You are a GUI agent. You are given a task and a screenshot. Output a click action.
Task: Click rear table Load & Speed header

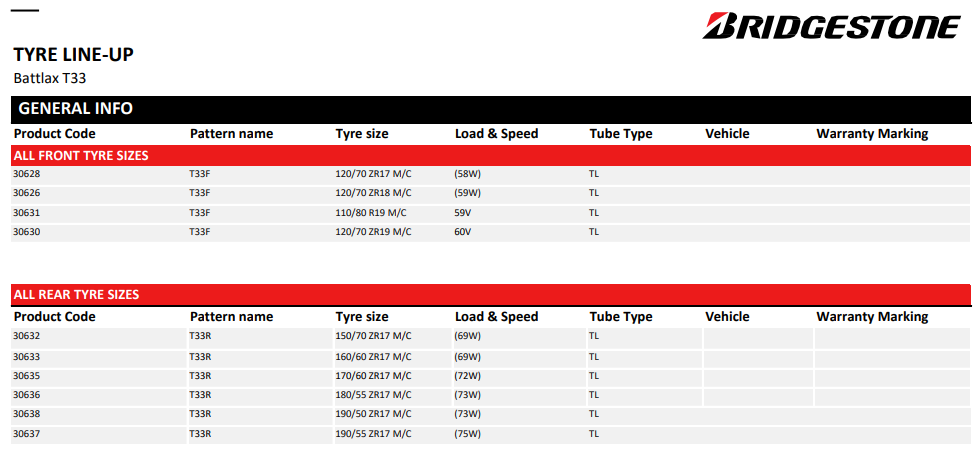pos(496,316)
